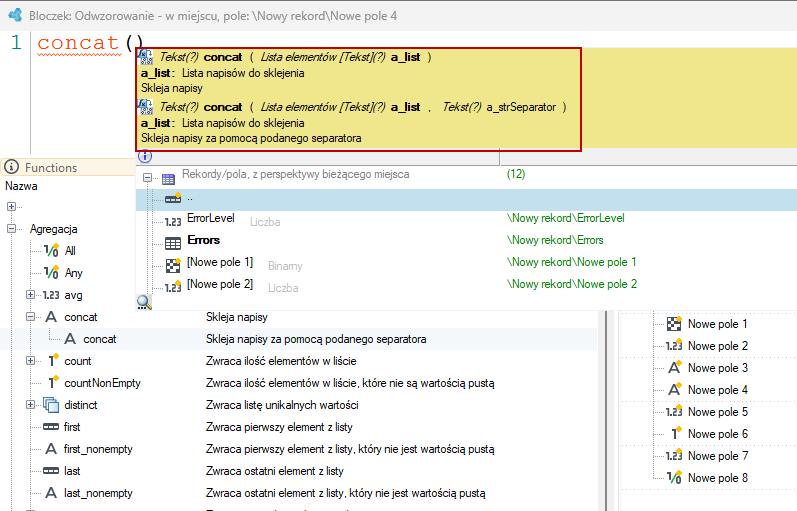Select [Nowe pole 1] in suggestions
Image resolution: width=797 pixels, height=511 pixels.
pyautogui.click(x=220, y=262)
